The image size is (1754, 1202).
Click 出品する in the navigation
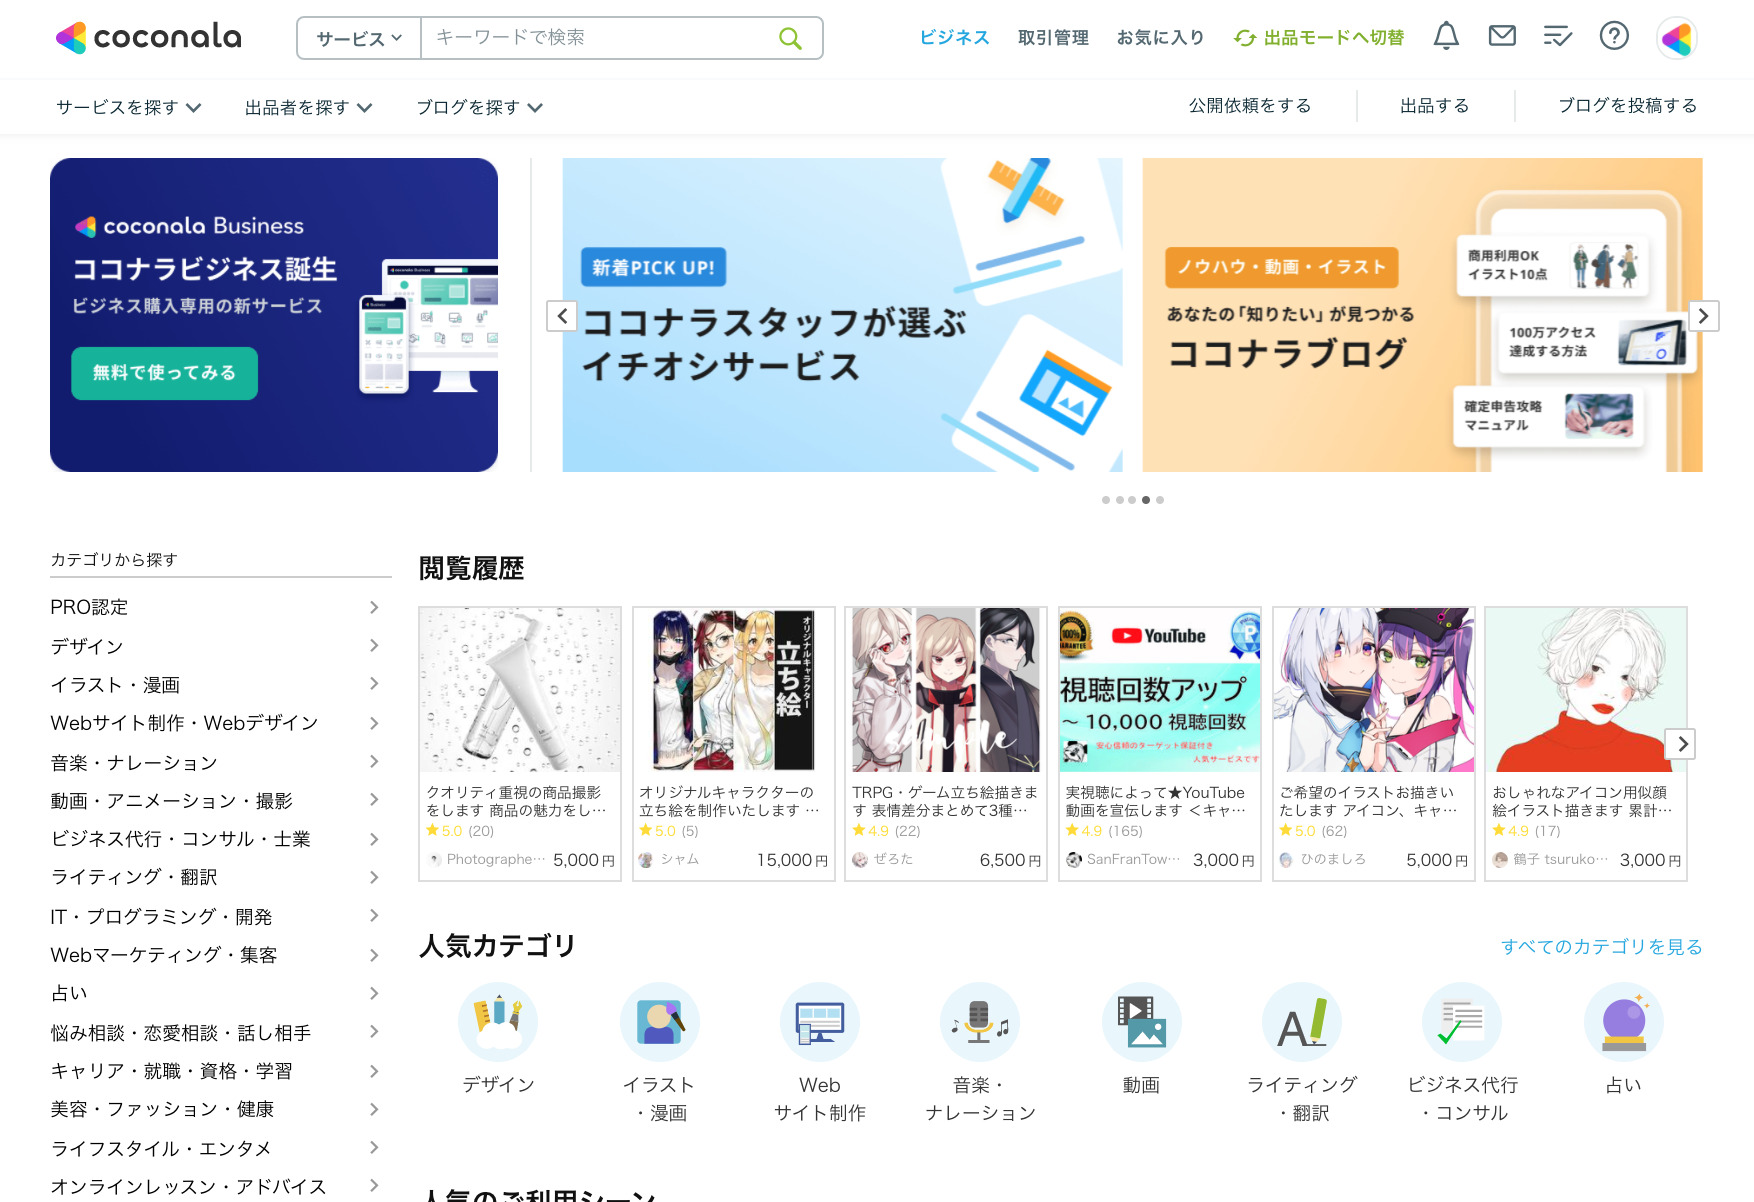[x=1434, y=106]
